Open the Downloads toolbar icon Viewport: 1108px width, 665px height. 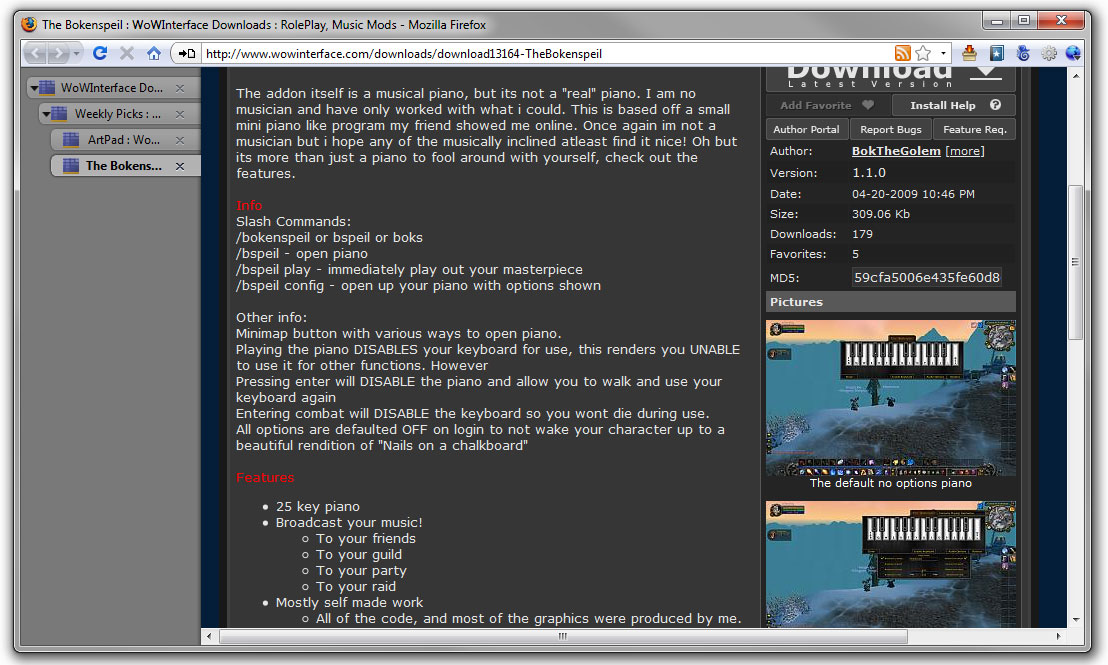[x=970, y=53]
